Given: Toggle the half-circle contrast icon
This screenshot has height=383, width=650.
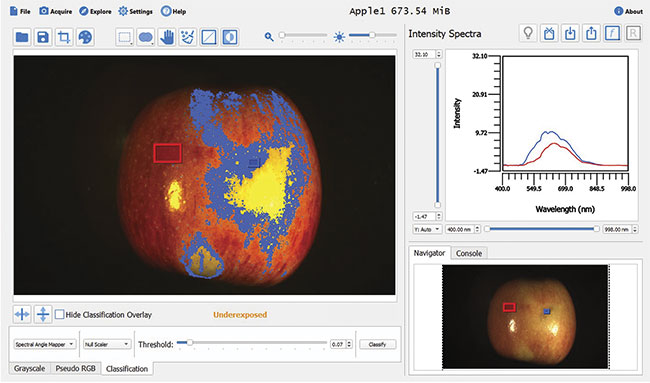Looking at the screenshot, I should pos(230,37).
